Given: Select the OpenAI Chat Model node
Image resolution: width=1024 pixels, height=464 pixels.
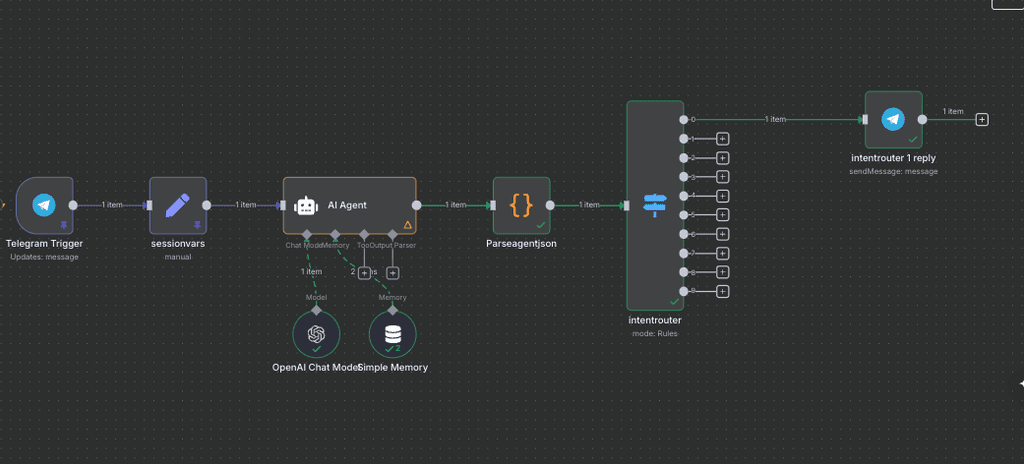Looking at the screenshot, I should (316, 334).
